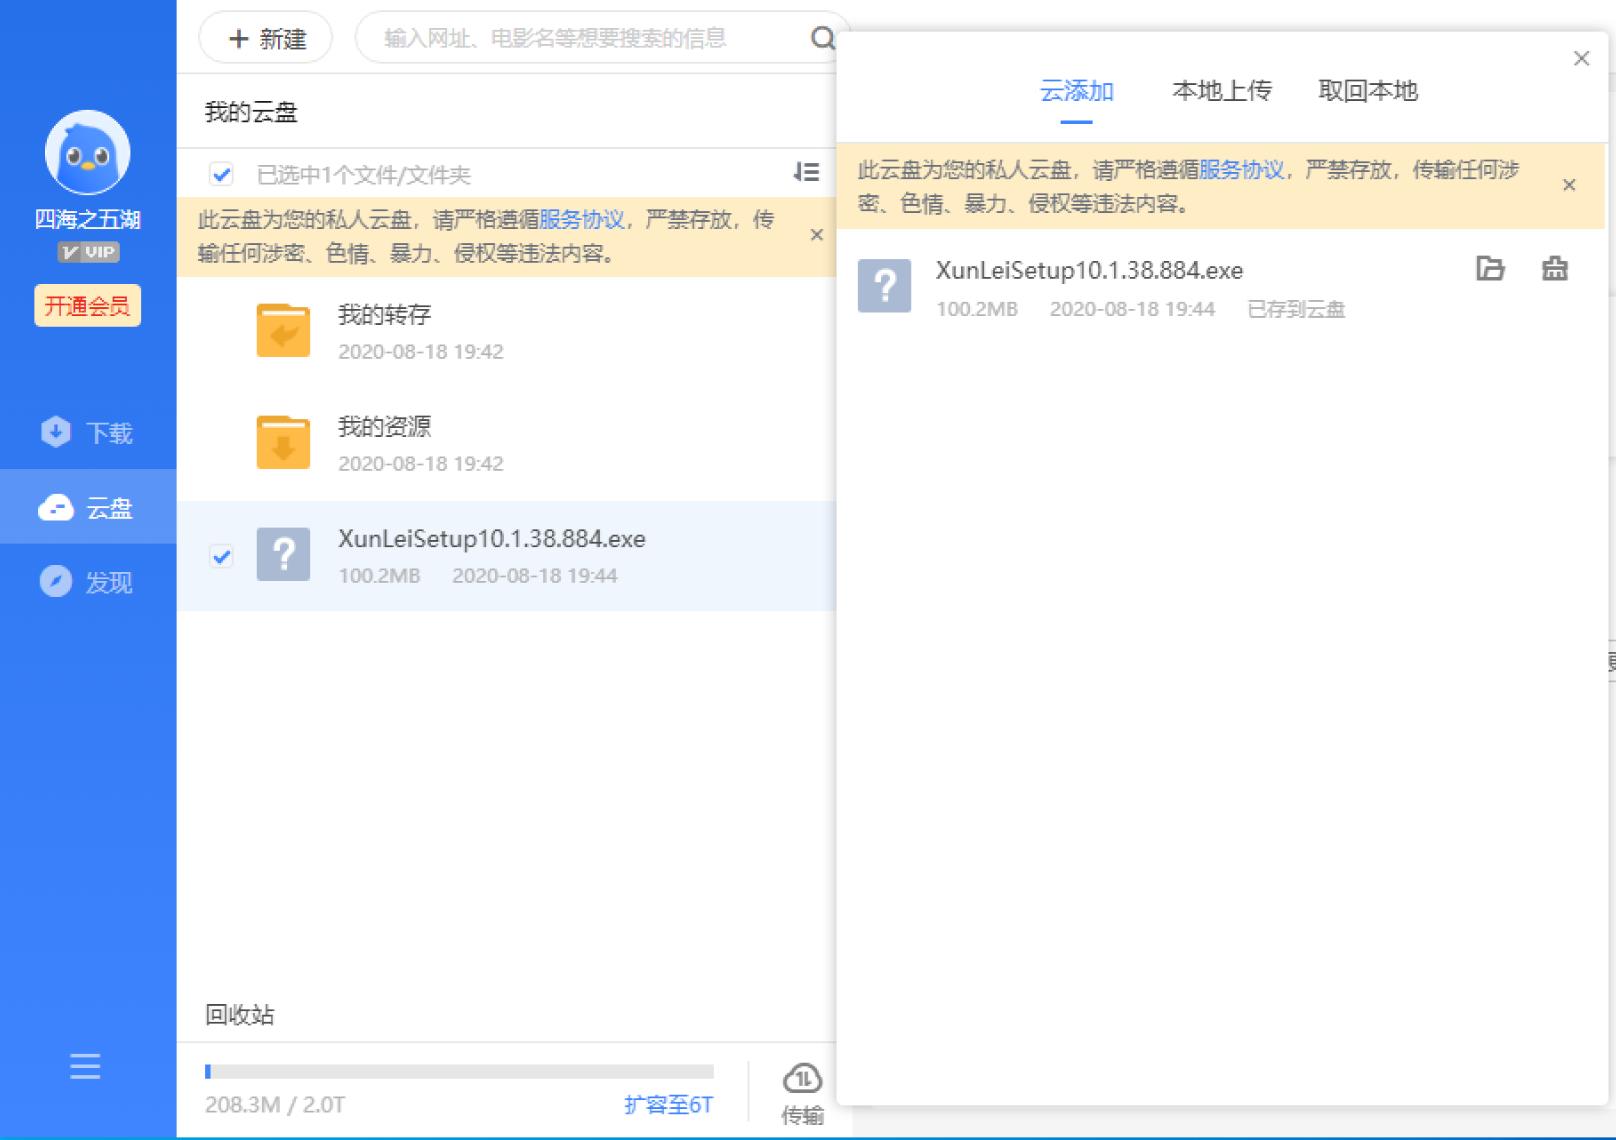Screen dimensions: 1616x1140
Task: Open the 我的转存 folder icon
Action: click(283, 330)
